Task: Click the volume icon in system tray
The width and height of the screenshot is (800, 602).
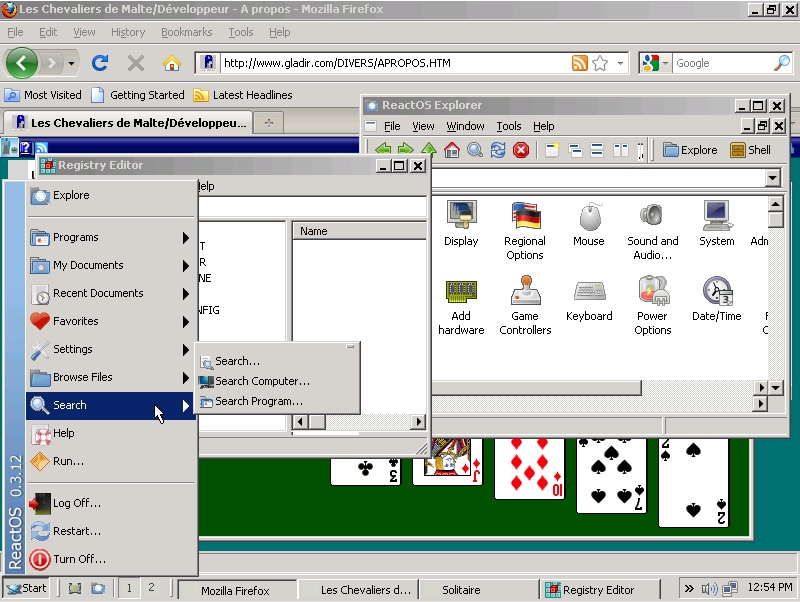Action: (x=709, y=589)
